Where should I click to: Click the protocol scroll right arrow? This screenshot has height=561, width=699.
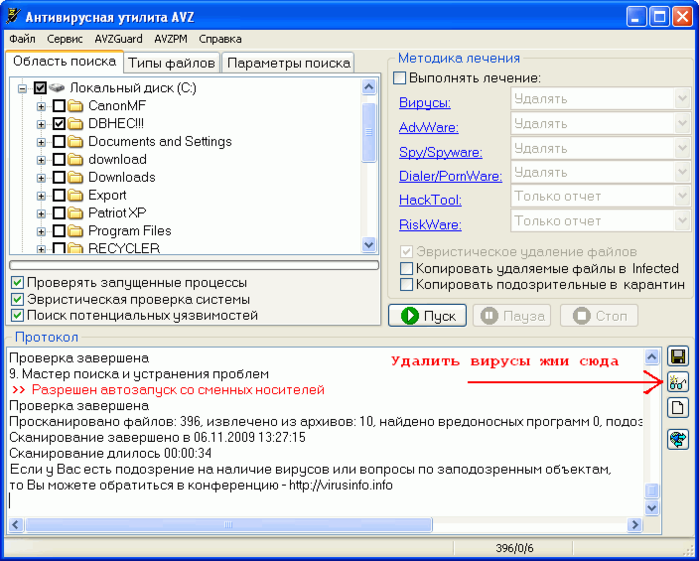(634, 525)
